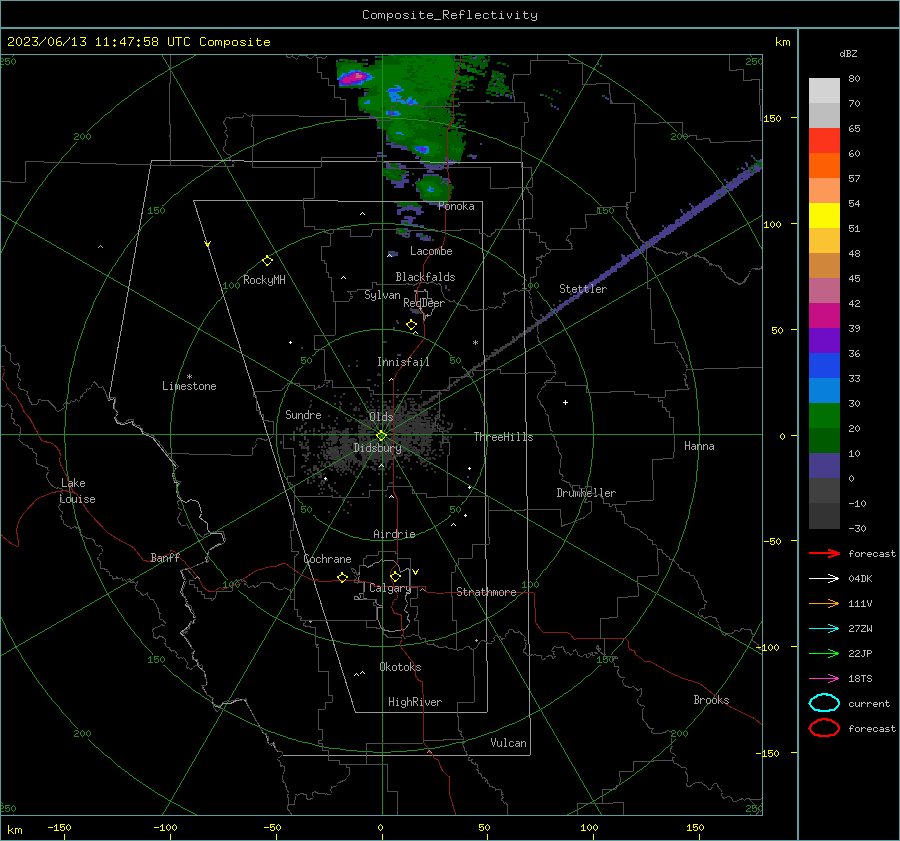Click the asterisk marker above Limestone

point(189,377)
